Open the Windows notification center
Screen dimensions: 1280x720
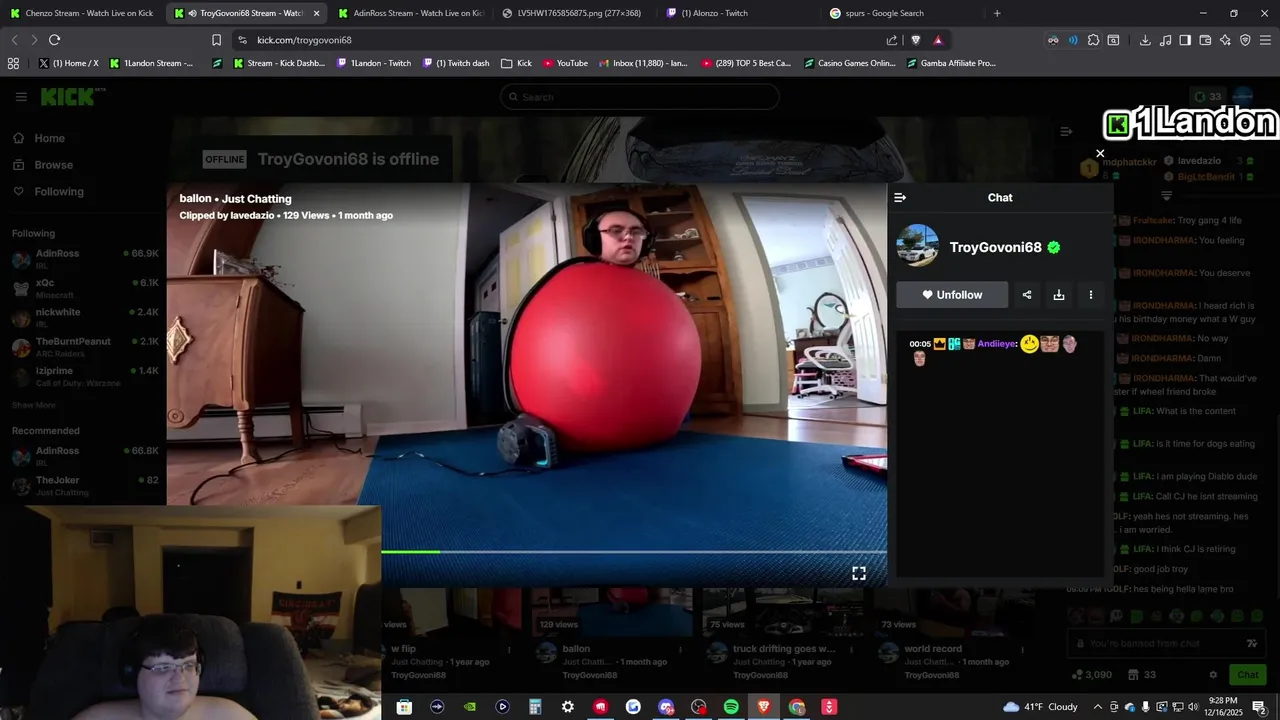pyautogui.click(x=1259, y=707)
